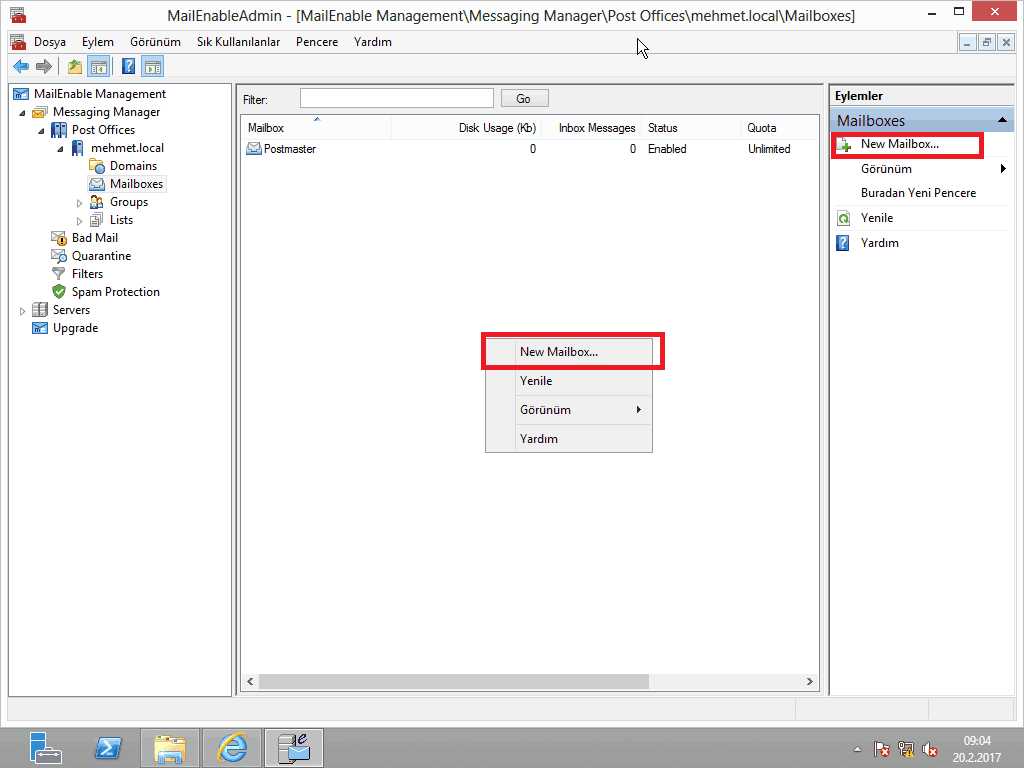Click into the Filter text field

(x=396, y=98)
